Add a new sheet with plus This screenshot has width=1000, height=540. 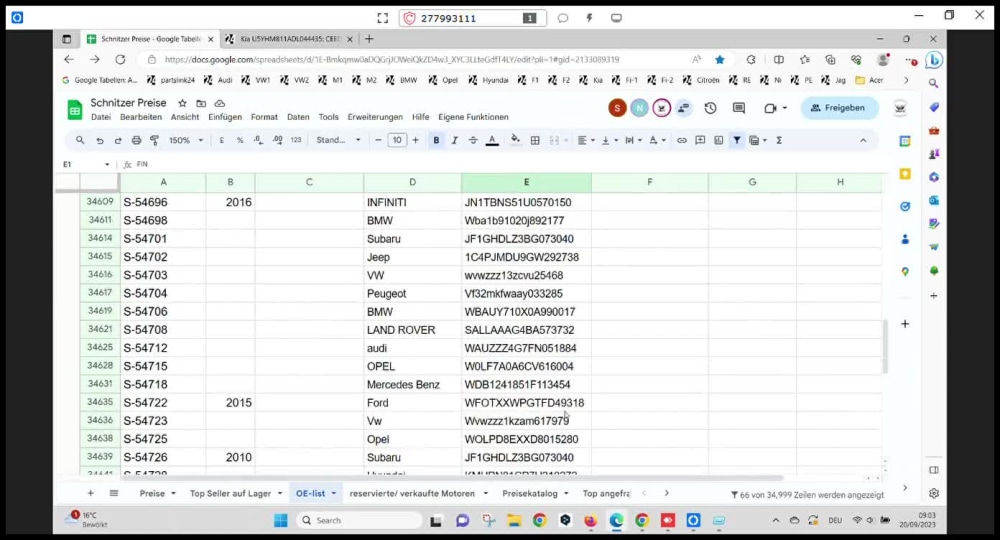coord(91,493)
